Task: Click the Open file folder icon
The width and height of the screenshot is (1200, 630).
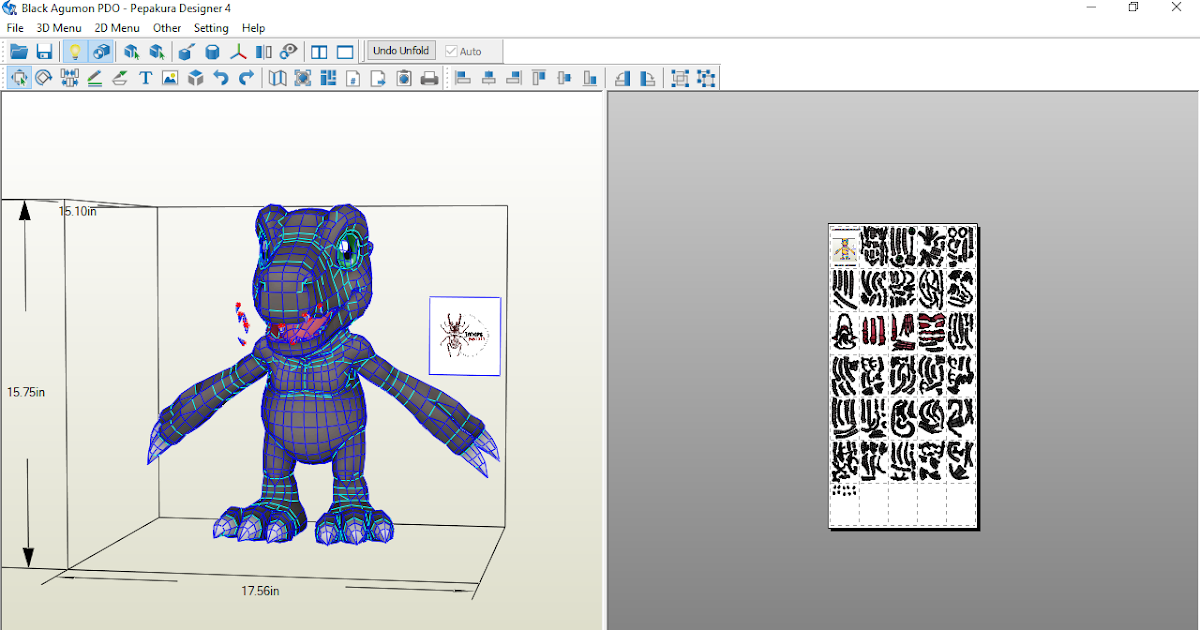Action: coord(18,50)
